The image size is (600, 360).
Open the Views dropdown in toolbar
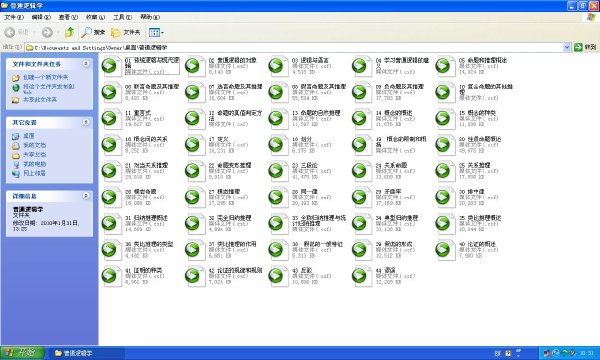pos(156,33)
